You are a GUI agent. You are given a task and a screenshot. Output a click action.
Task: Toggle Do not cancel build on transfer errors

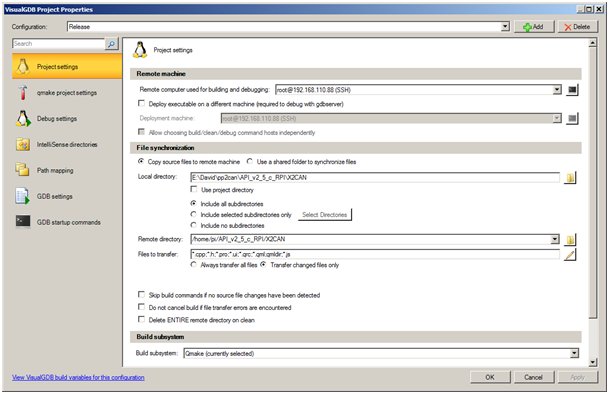coord(141,307)
